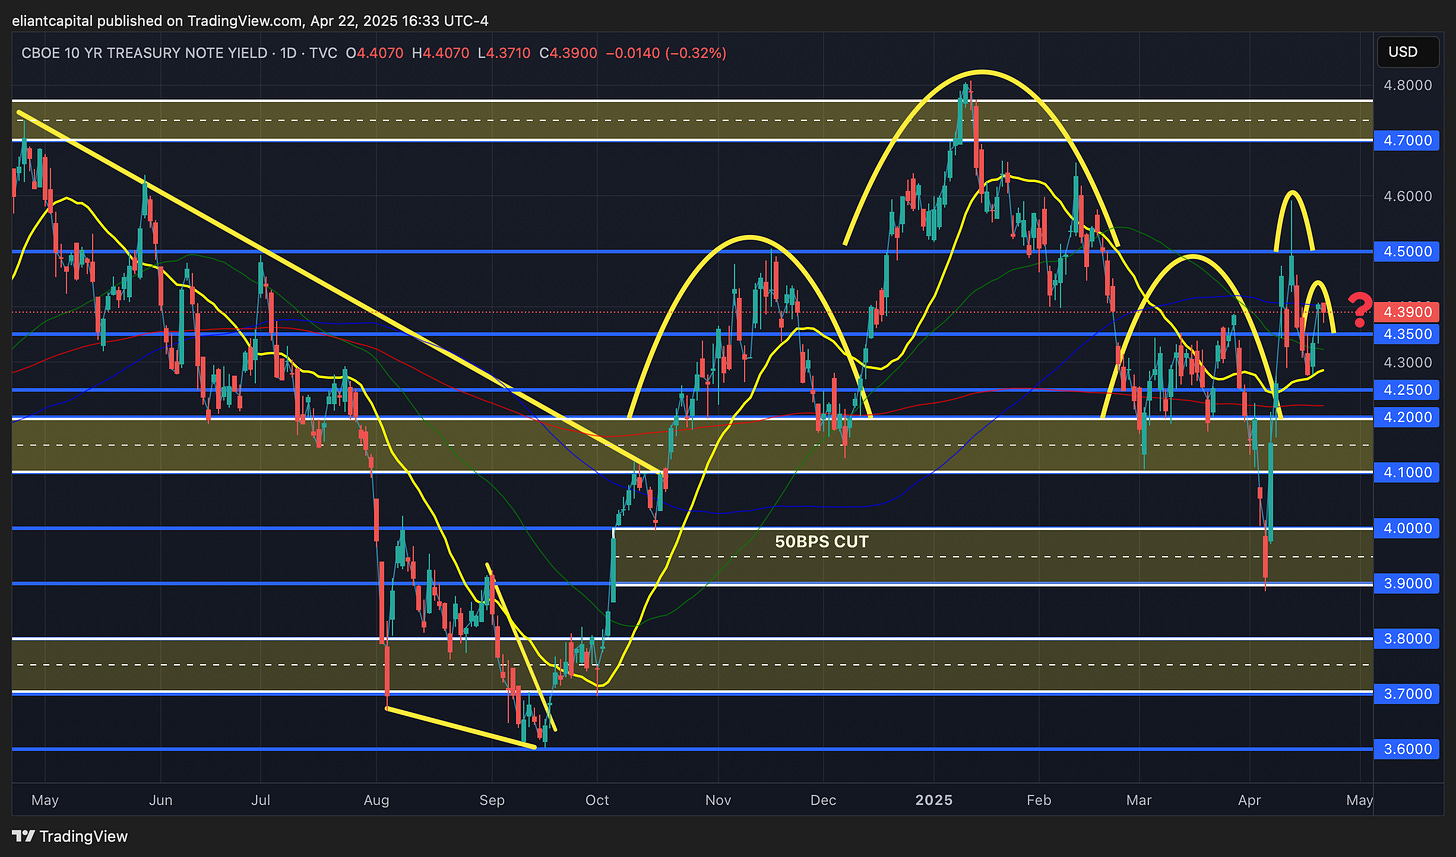Open the USD currency selector
The image size is (1456, 857).
coord(1410,50)
